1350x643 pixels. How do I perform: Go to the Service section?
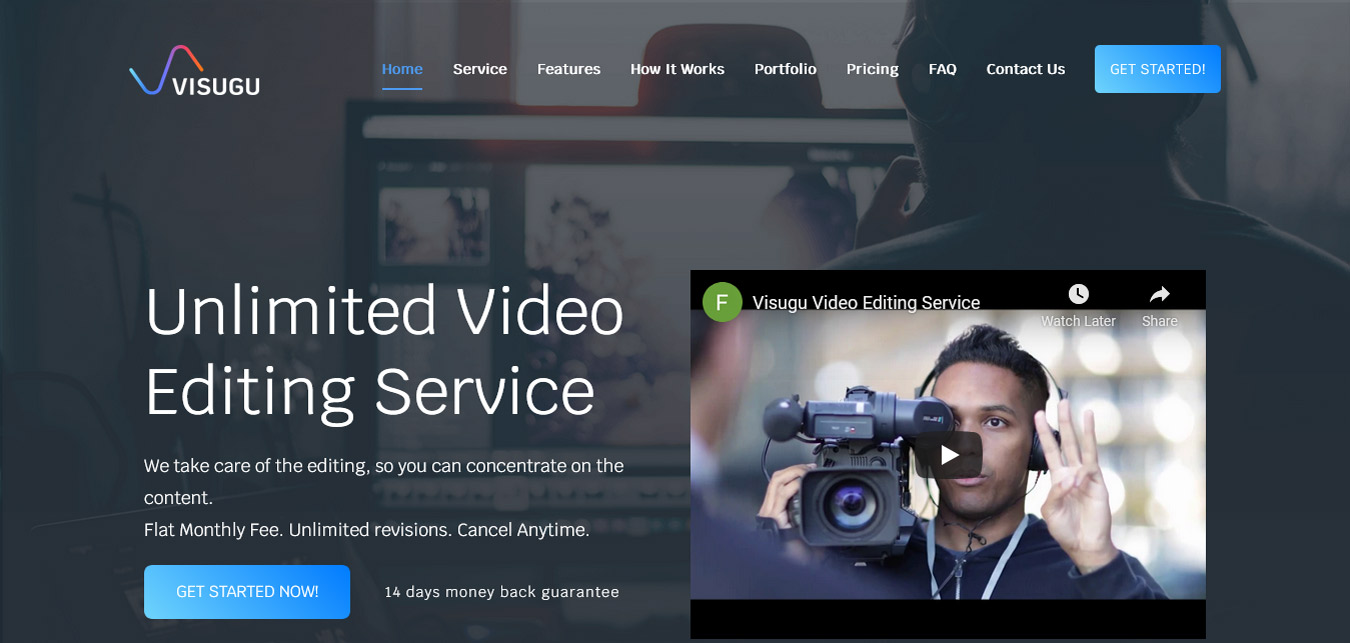480,69
